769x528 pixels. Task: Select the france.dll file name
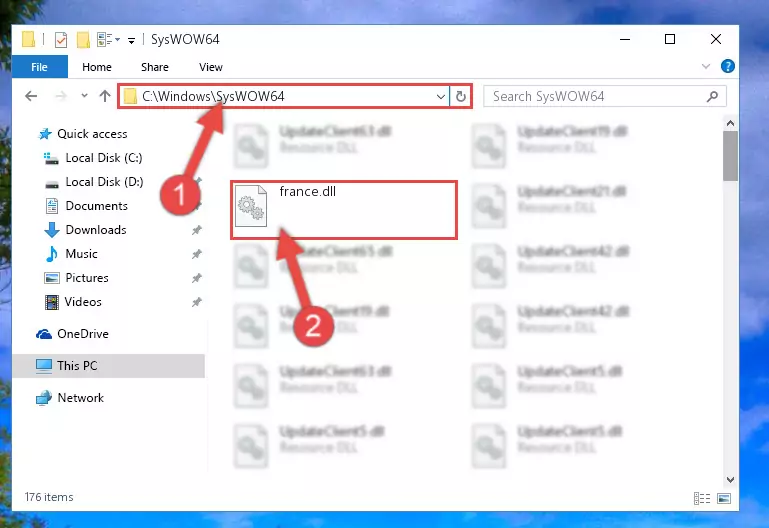pos(308,192)
